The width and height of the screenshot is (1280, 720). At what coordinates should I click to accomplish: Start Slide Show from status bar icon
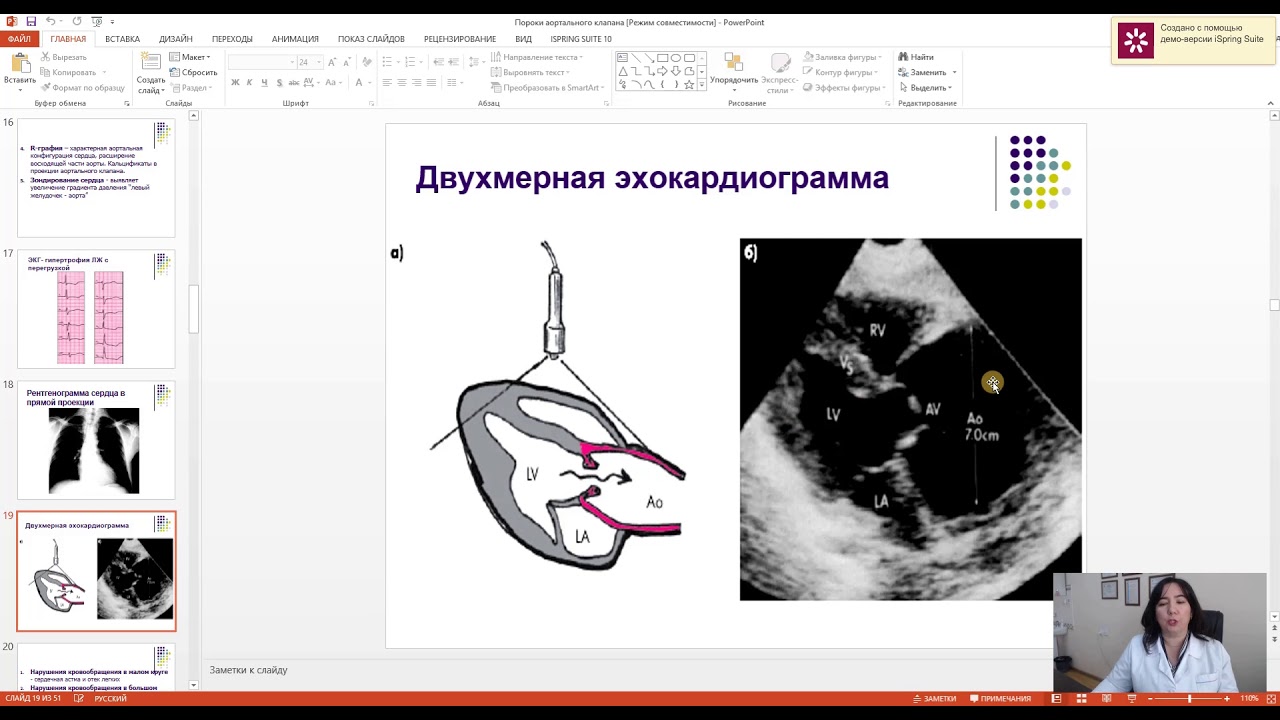pyautogui.click(x=1131, y=699)
